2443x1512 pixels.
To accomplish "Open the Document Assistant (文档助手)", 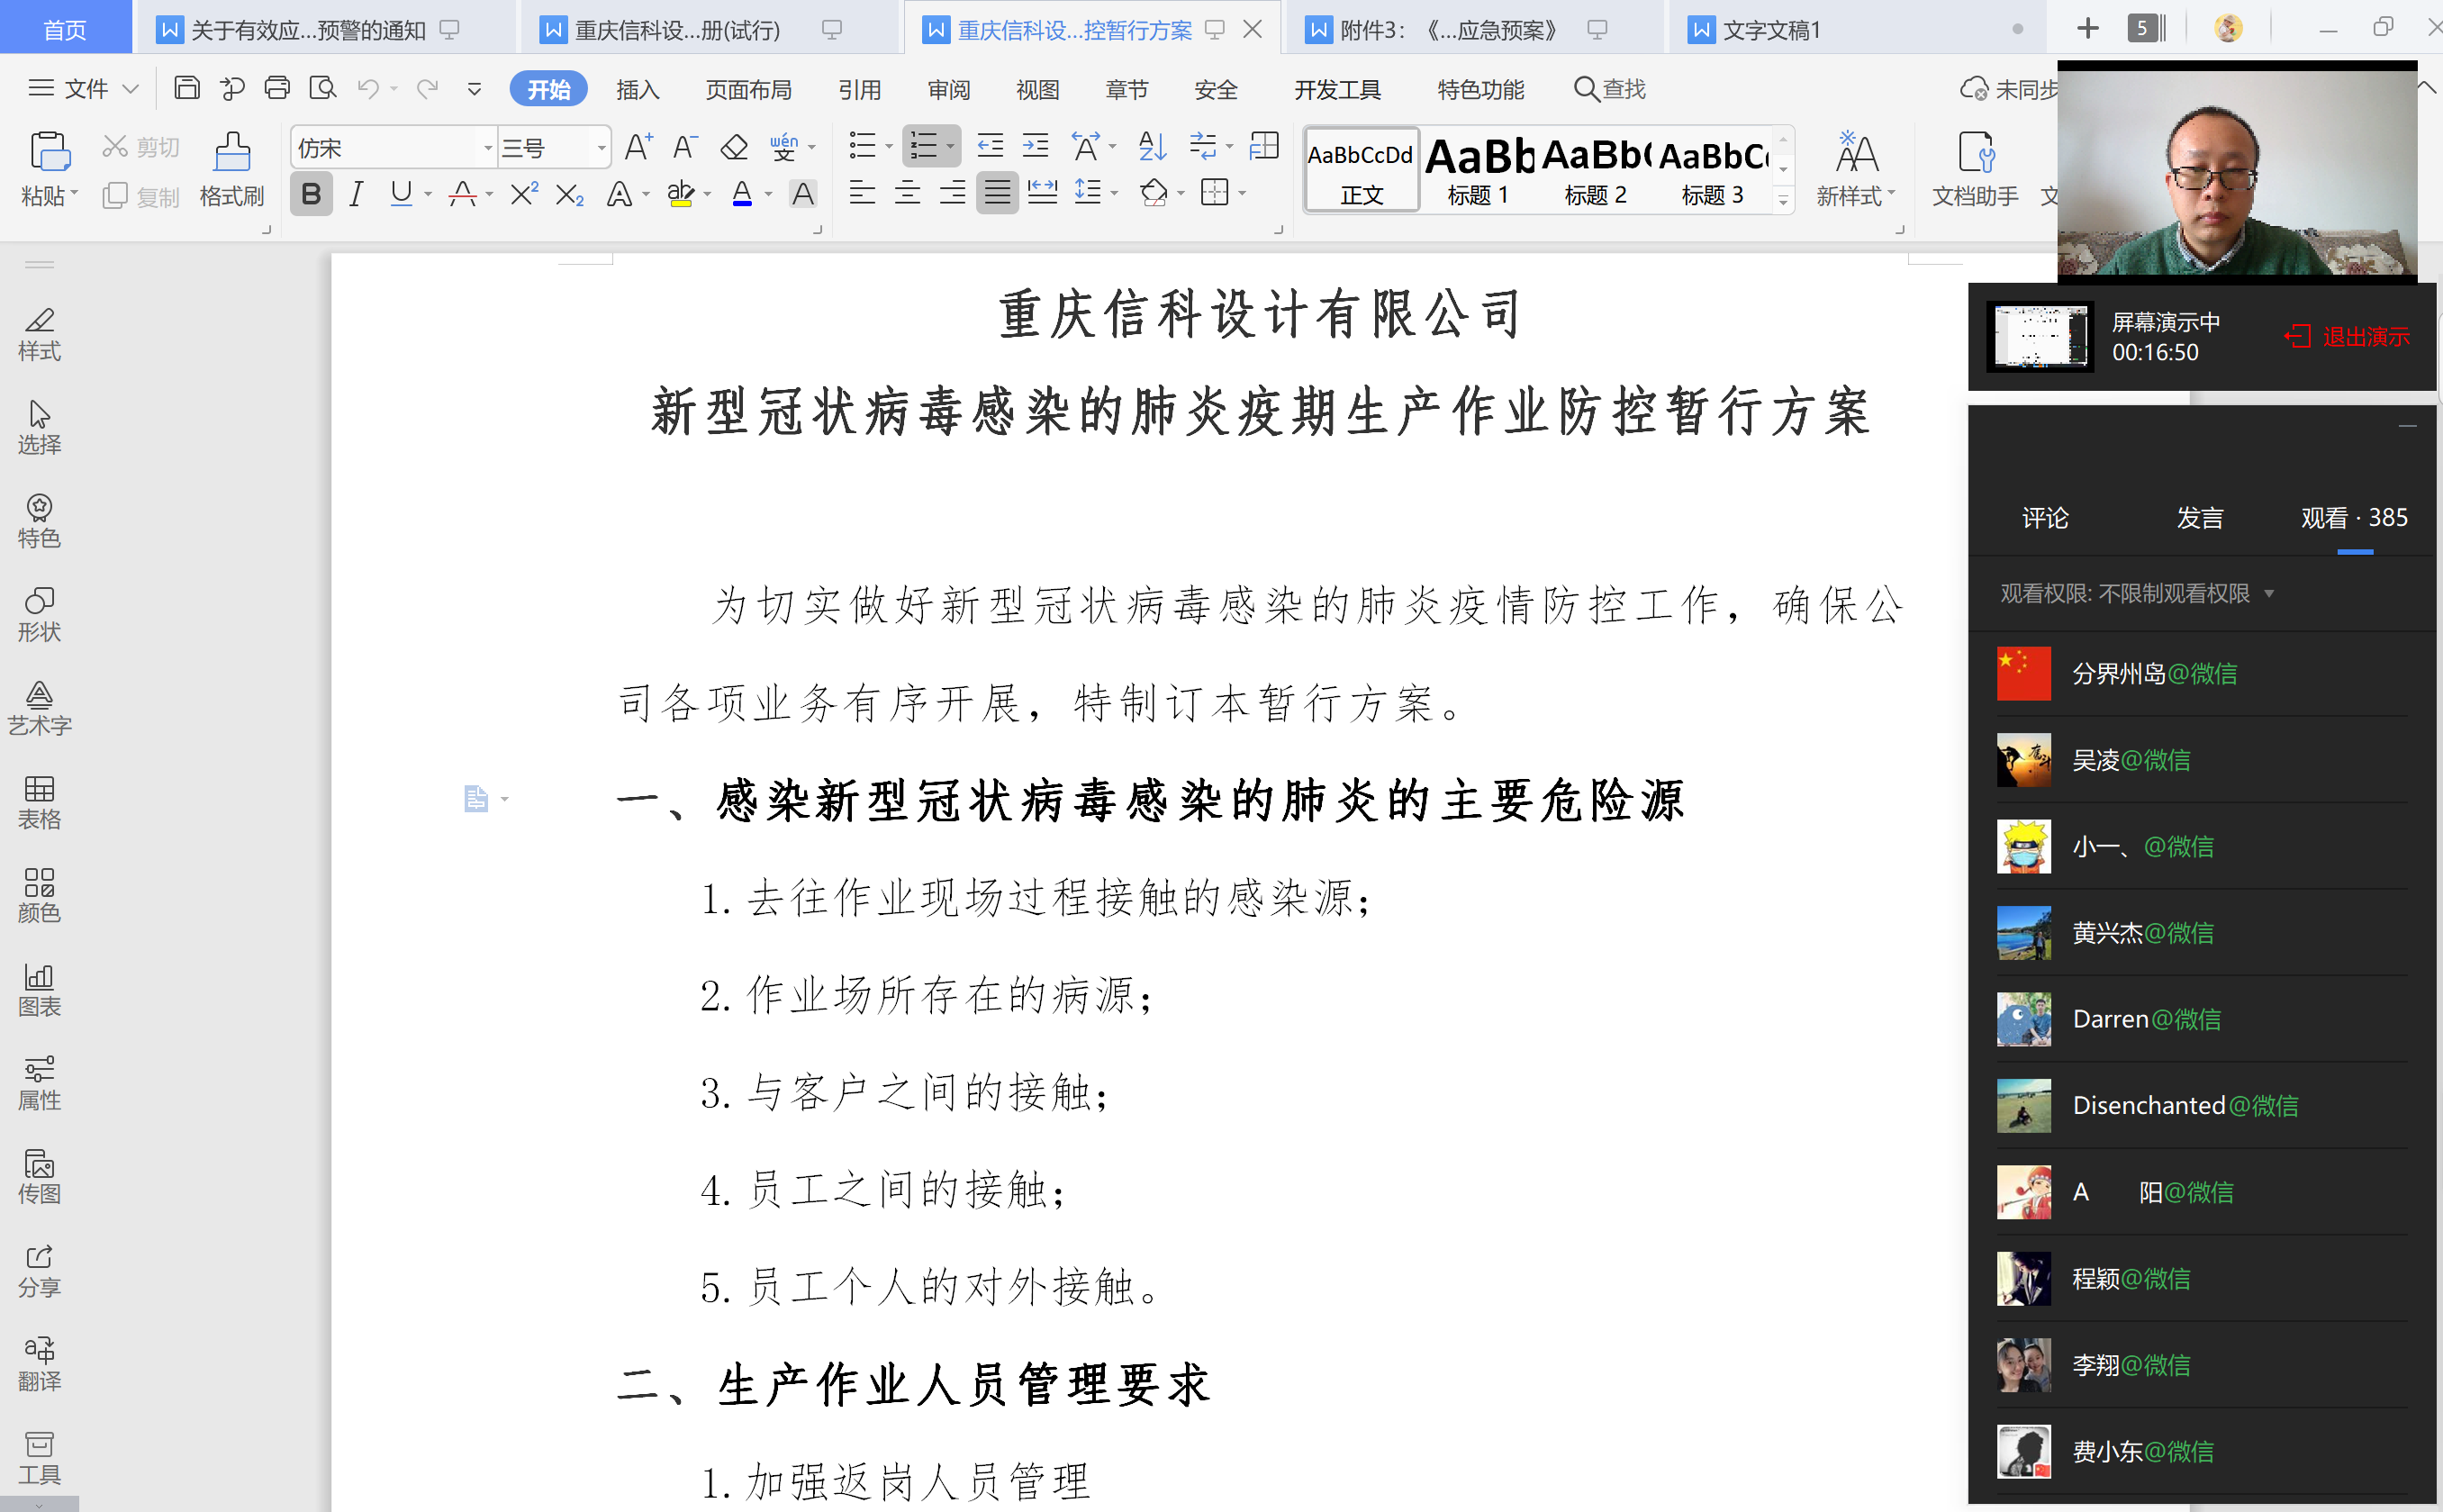I will (x=1975, y=170).
